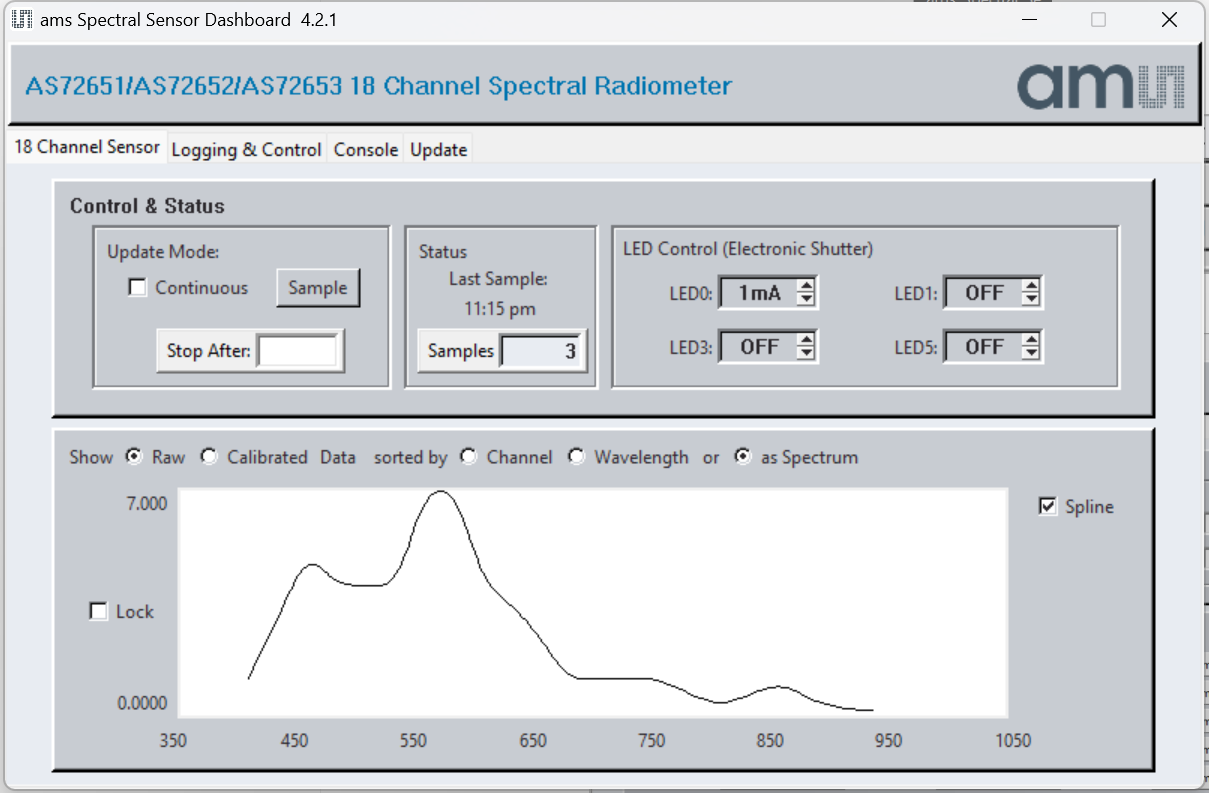Click LED1 spinner down arrow
1209x793 pixels.
pos(1031,300)
